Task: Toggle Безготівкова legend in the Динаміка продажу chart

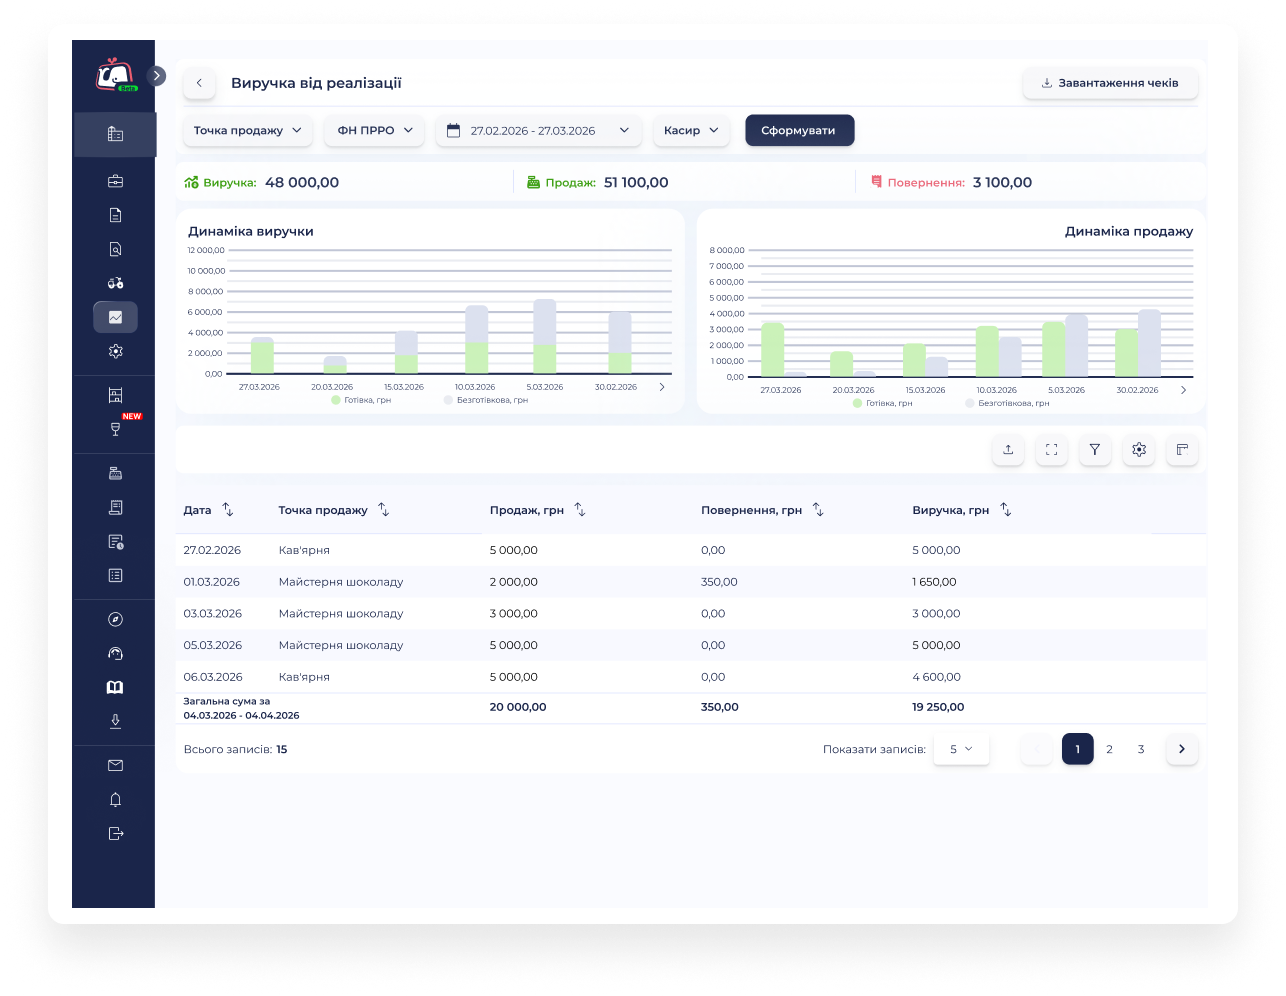Action: click(1008, 403)
